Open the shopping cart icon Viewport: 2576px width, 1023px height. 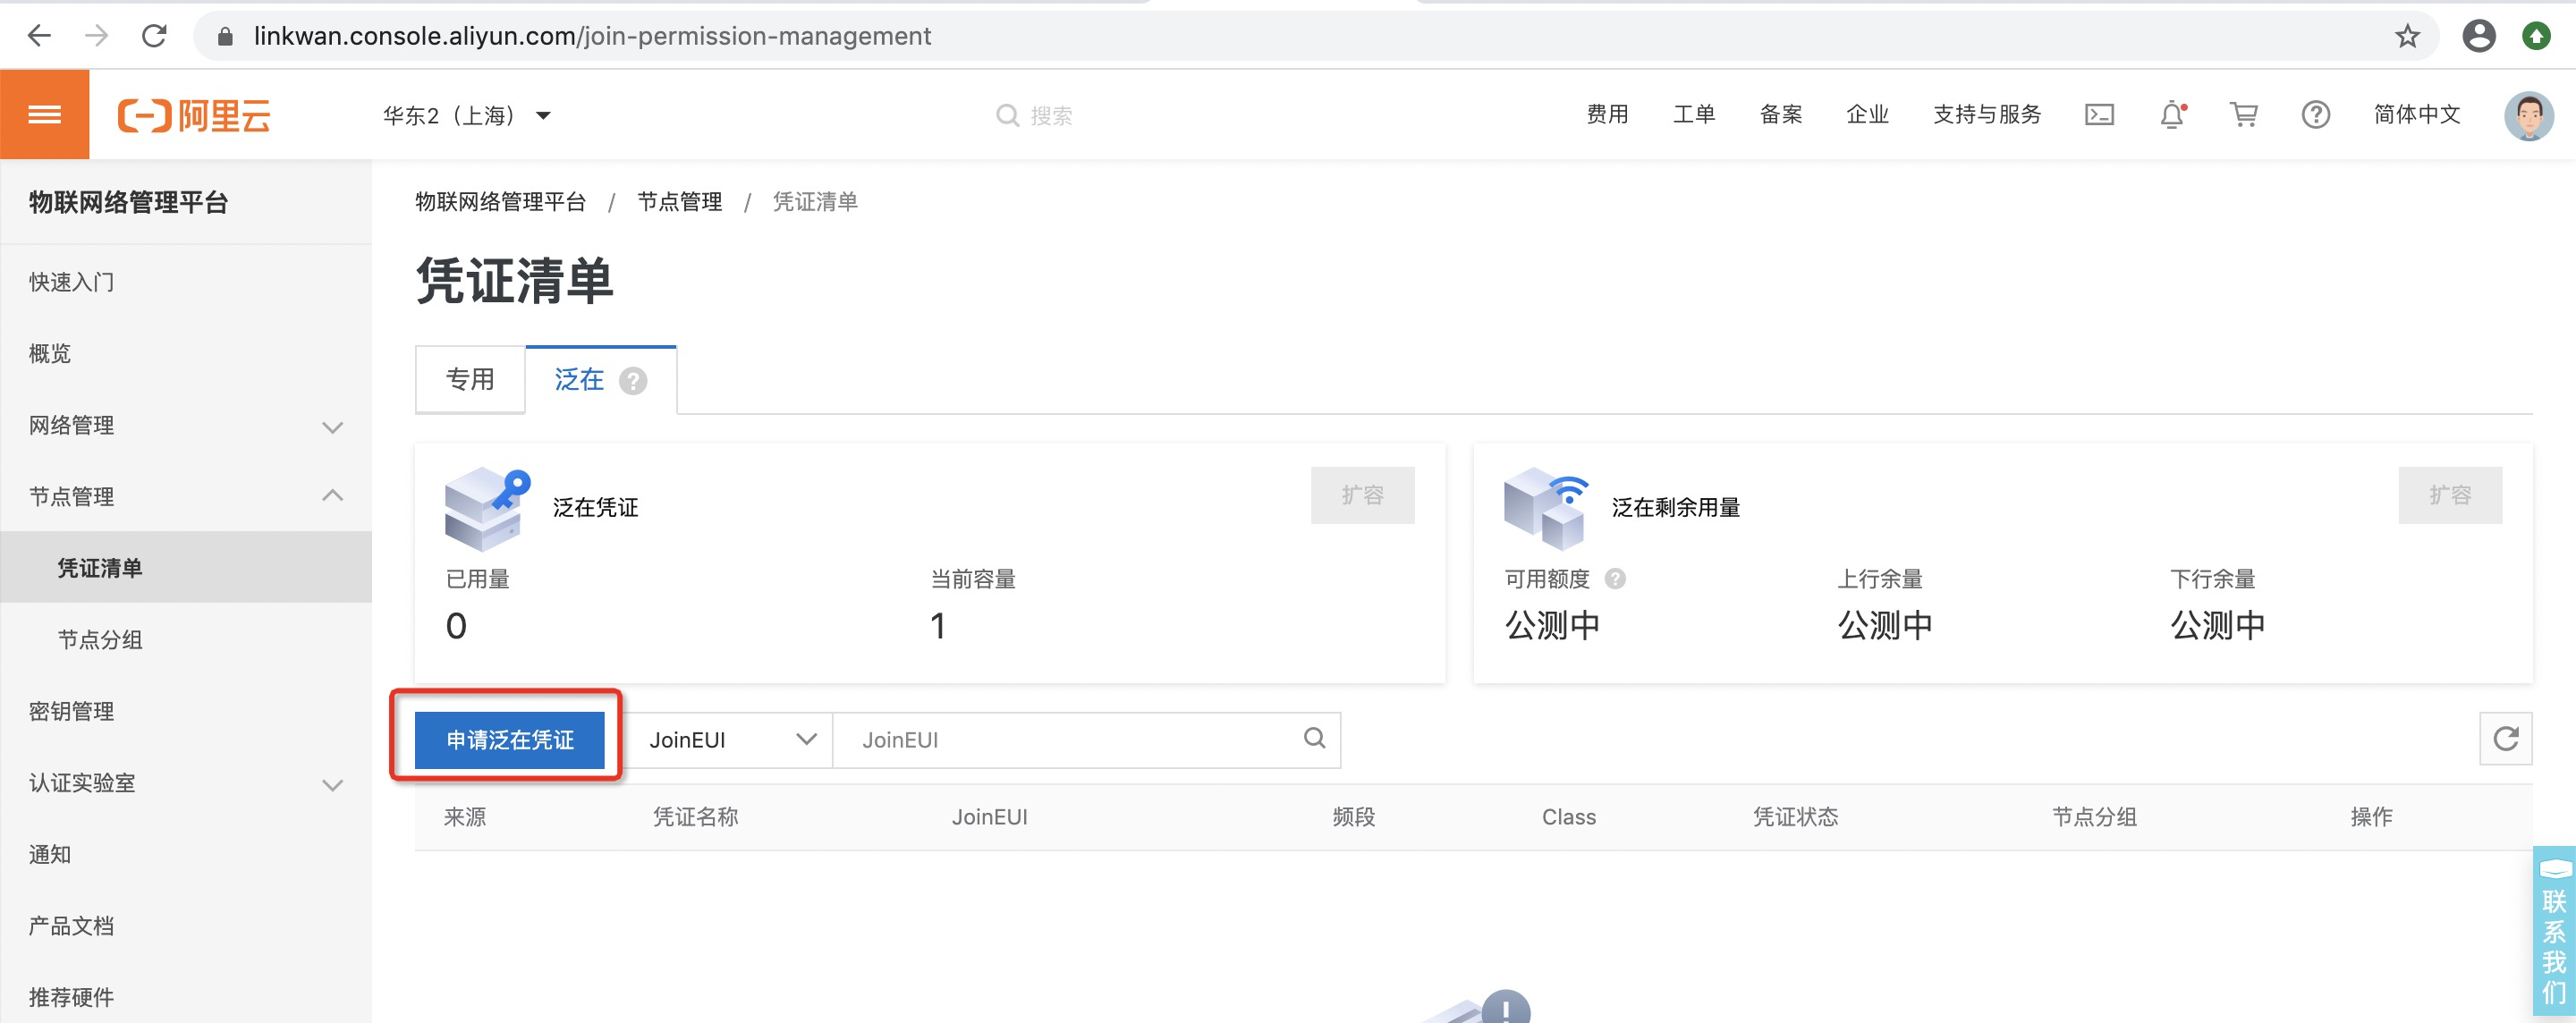click(2244, 115)
